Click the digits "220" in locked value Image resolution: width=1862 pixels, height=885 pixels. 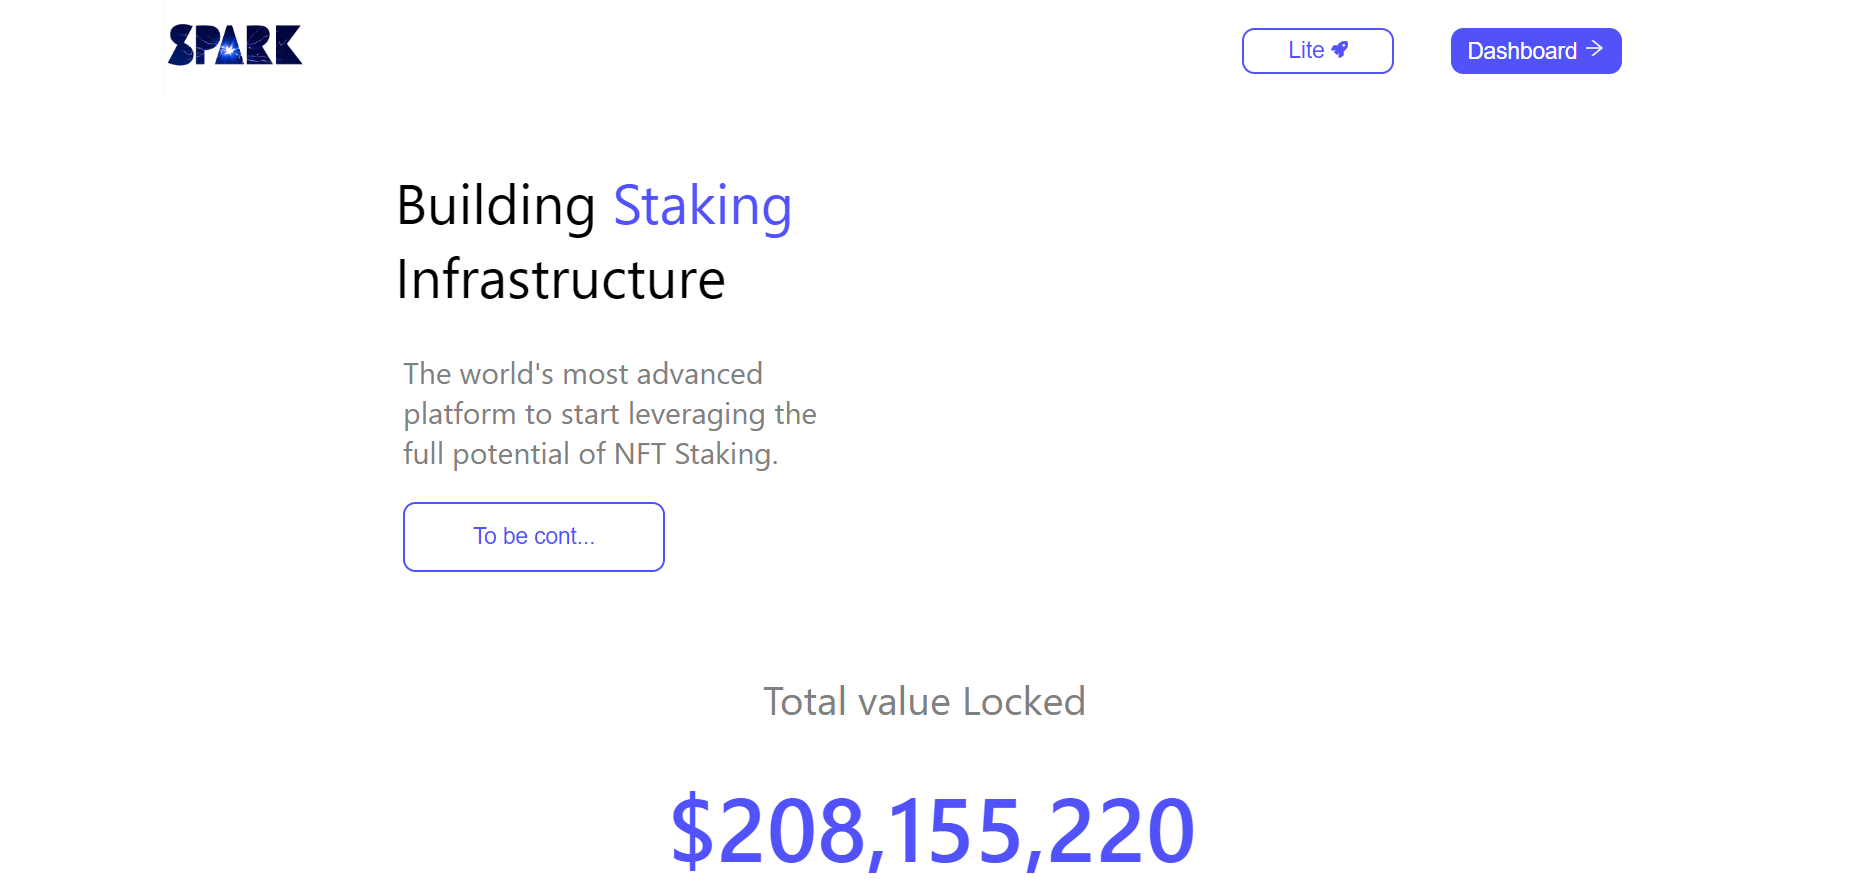click(1121, 830)
